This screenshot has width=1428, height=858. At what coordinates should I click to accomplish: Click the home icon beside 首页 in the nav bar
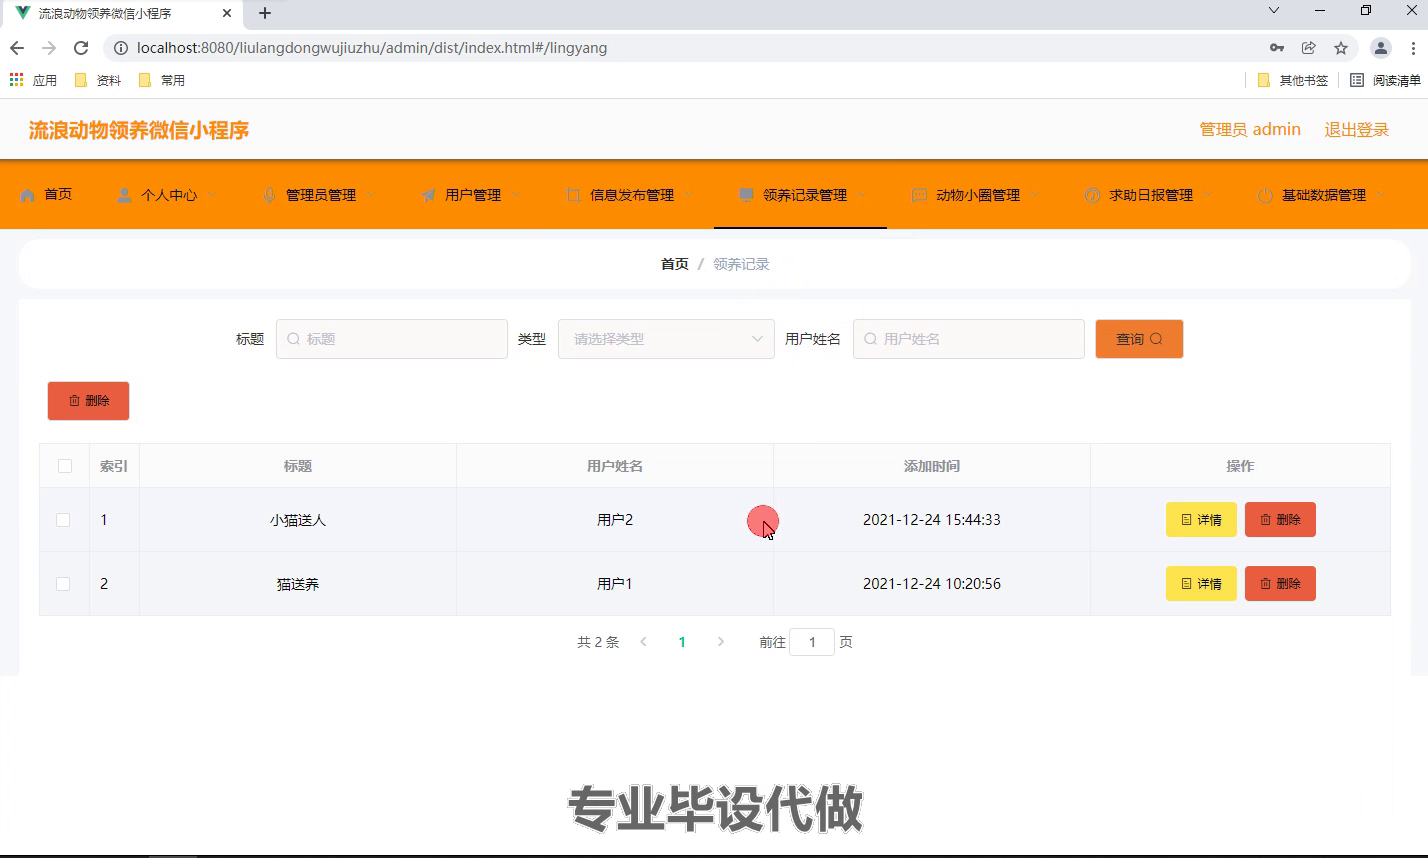(x=27, y=195)
